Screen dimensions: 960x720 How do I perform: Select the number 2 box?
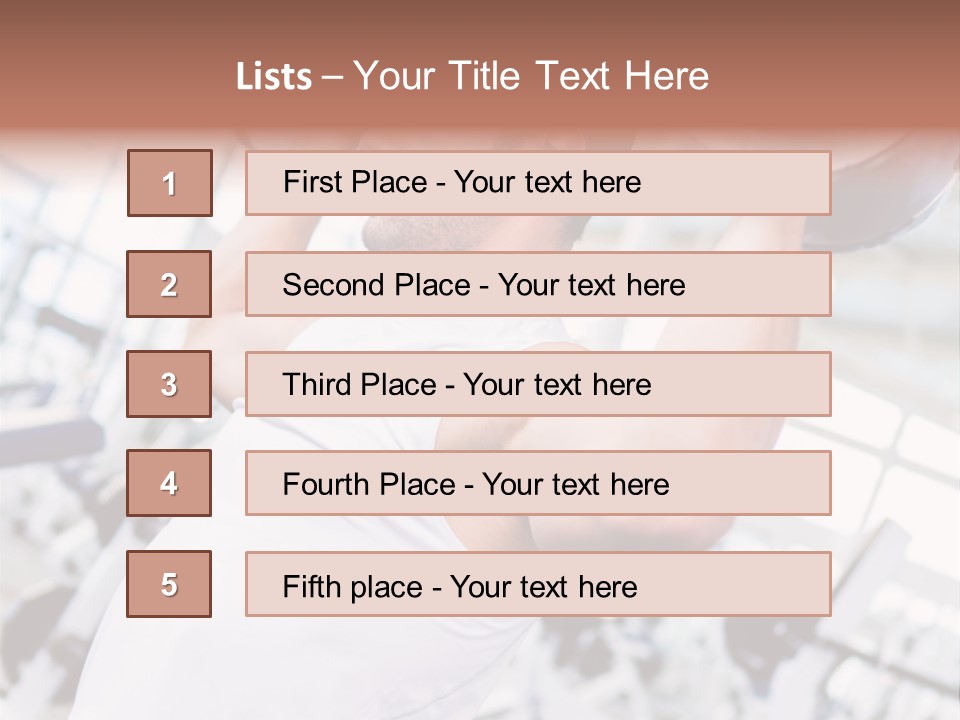(170, 284)
